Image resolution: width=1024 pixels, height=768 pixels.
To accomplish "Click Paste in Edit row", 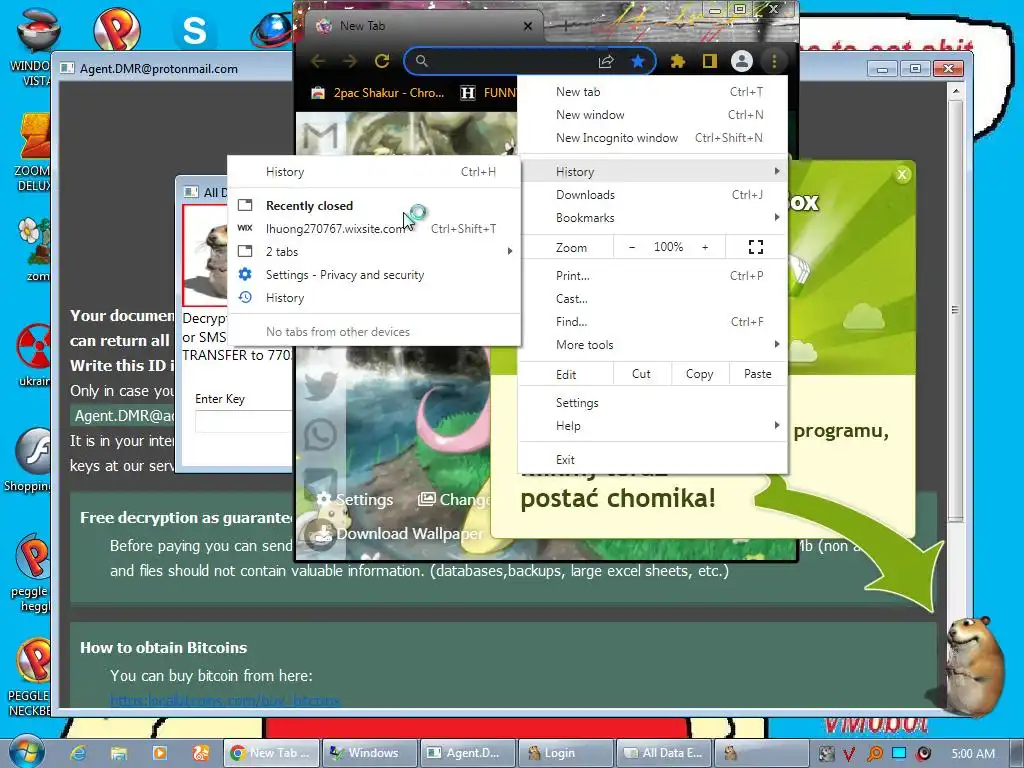I will 758,374.
